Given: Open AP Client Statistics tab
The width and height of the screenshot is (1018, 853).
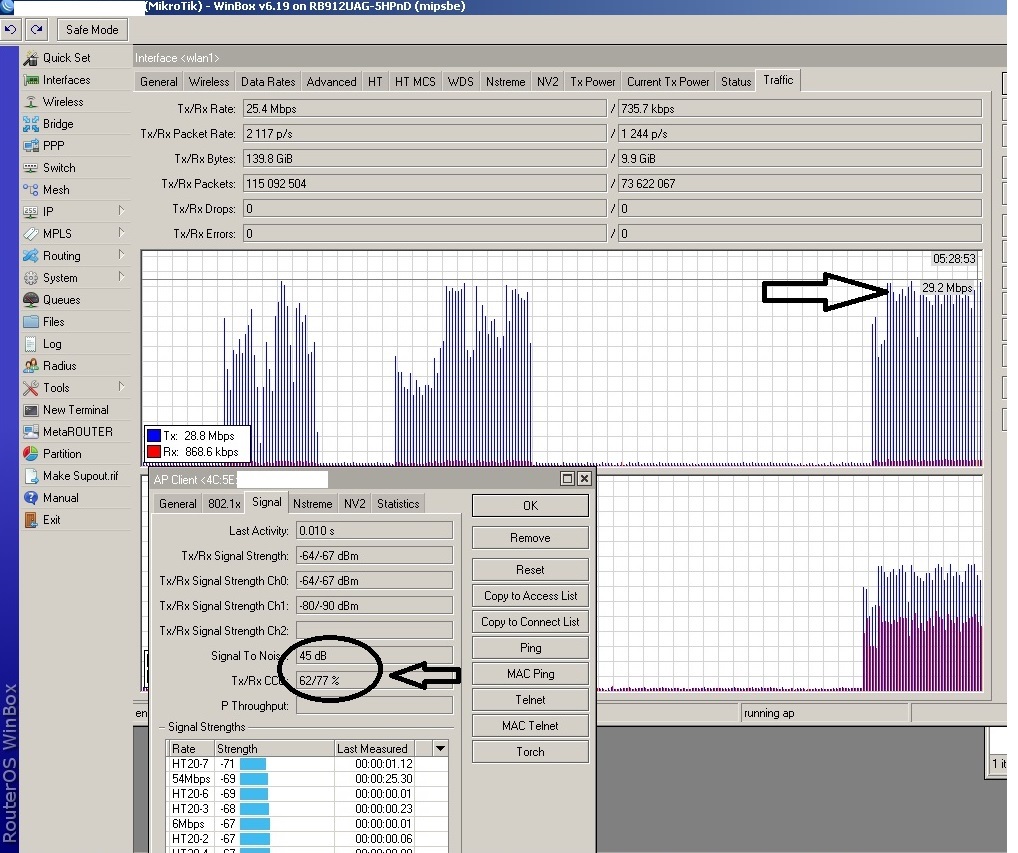Looking at the screenshot, I should coord(398,504).
